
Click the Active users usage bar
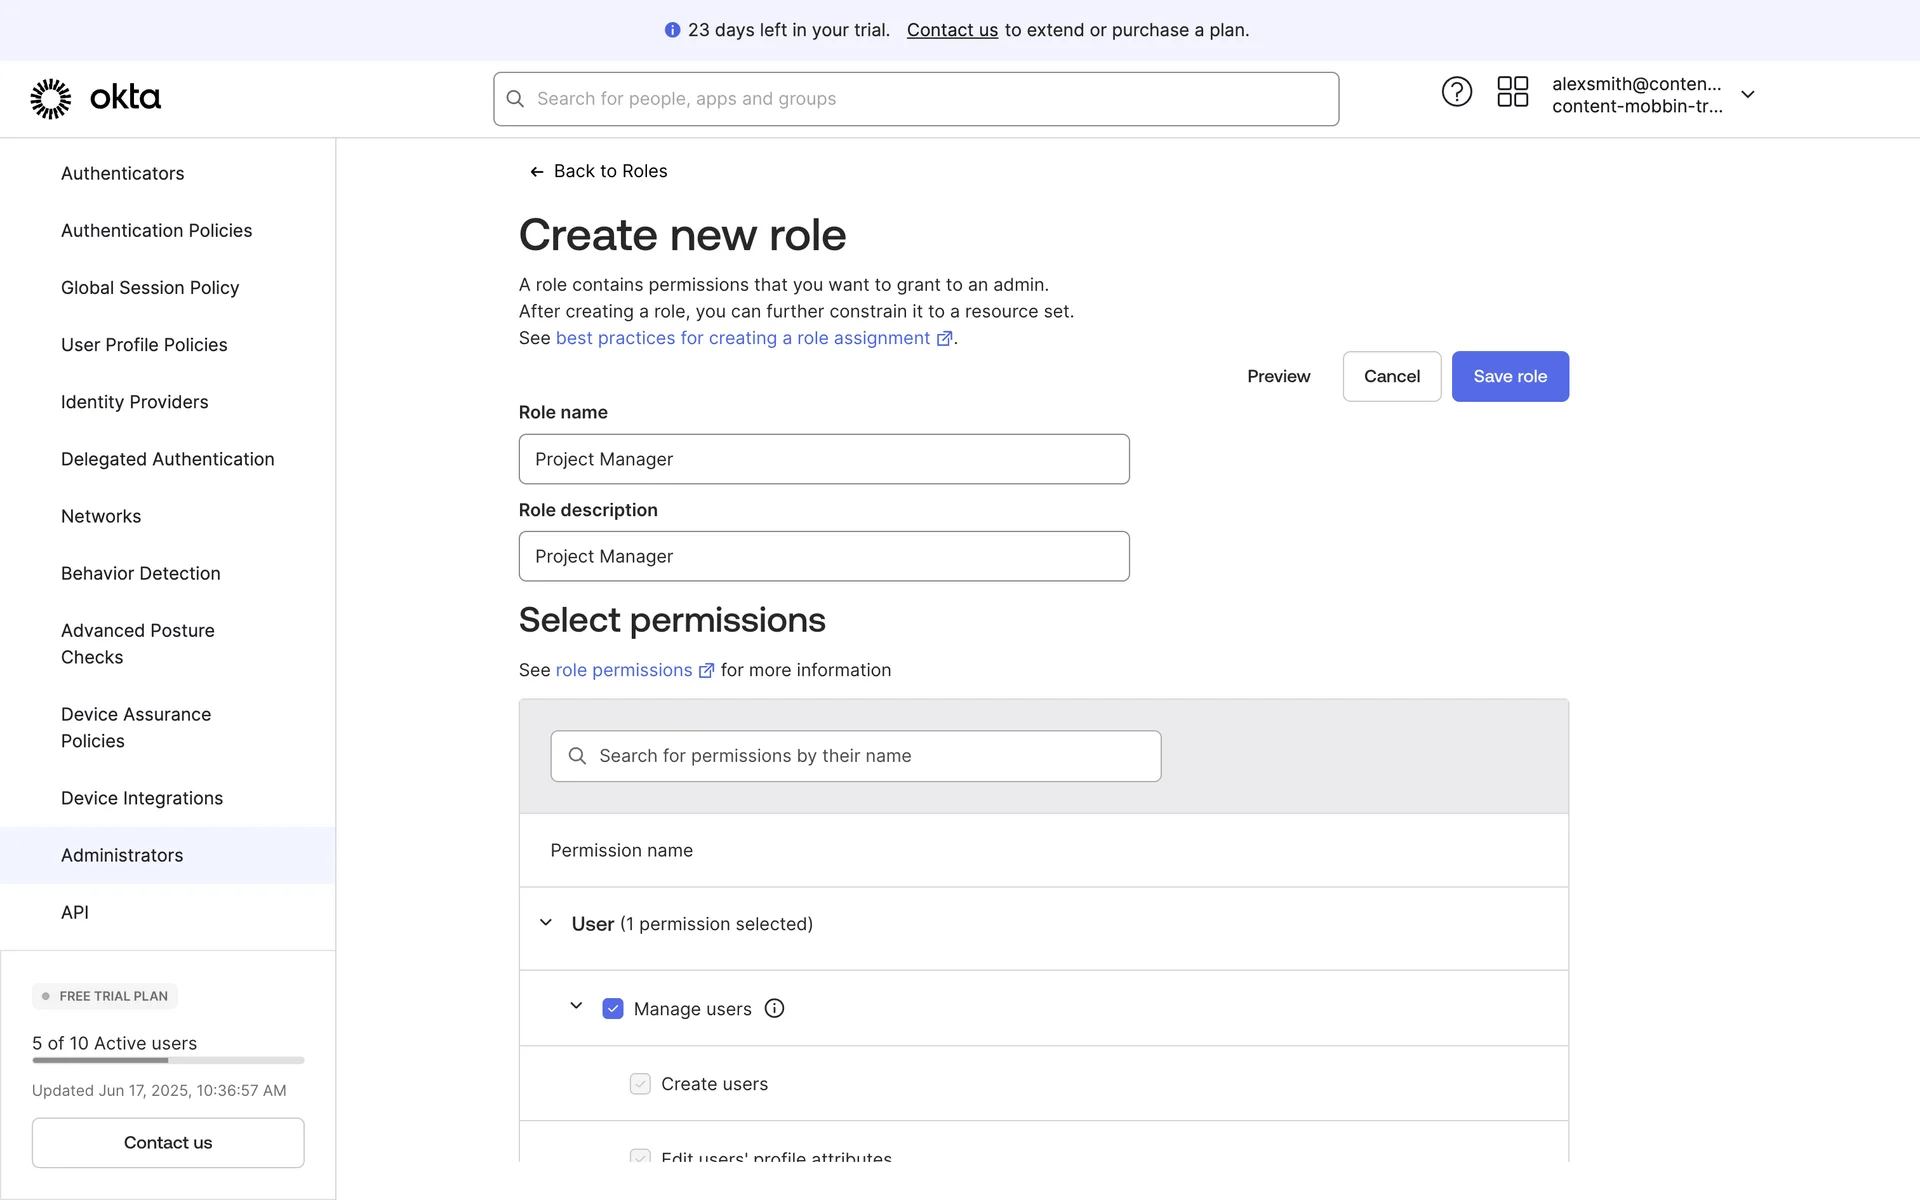click(x=168, y=1060)
